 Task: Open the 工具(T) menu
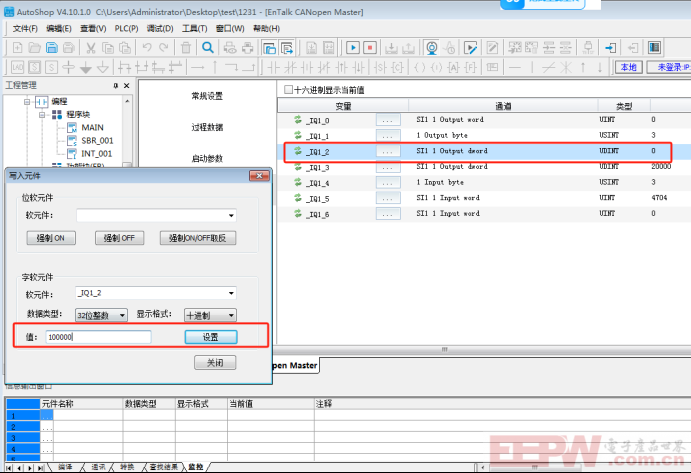tap(195, 29)
